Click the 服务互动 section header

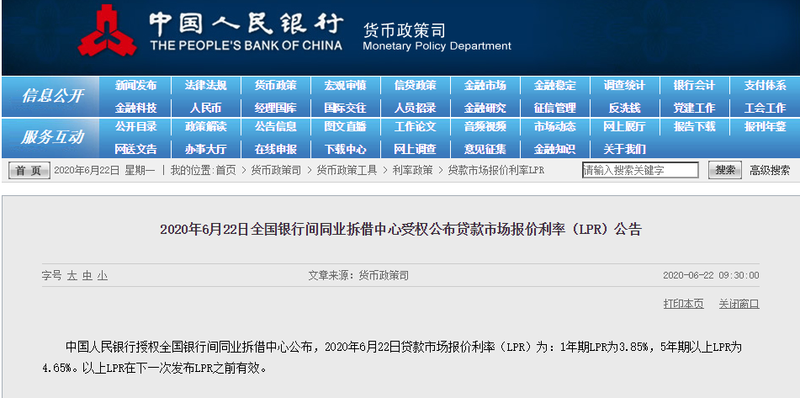[x=52, y=137]
